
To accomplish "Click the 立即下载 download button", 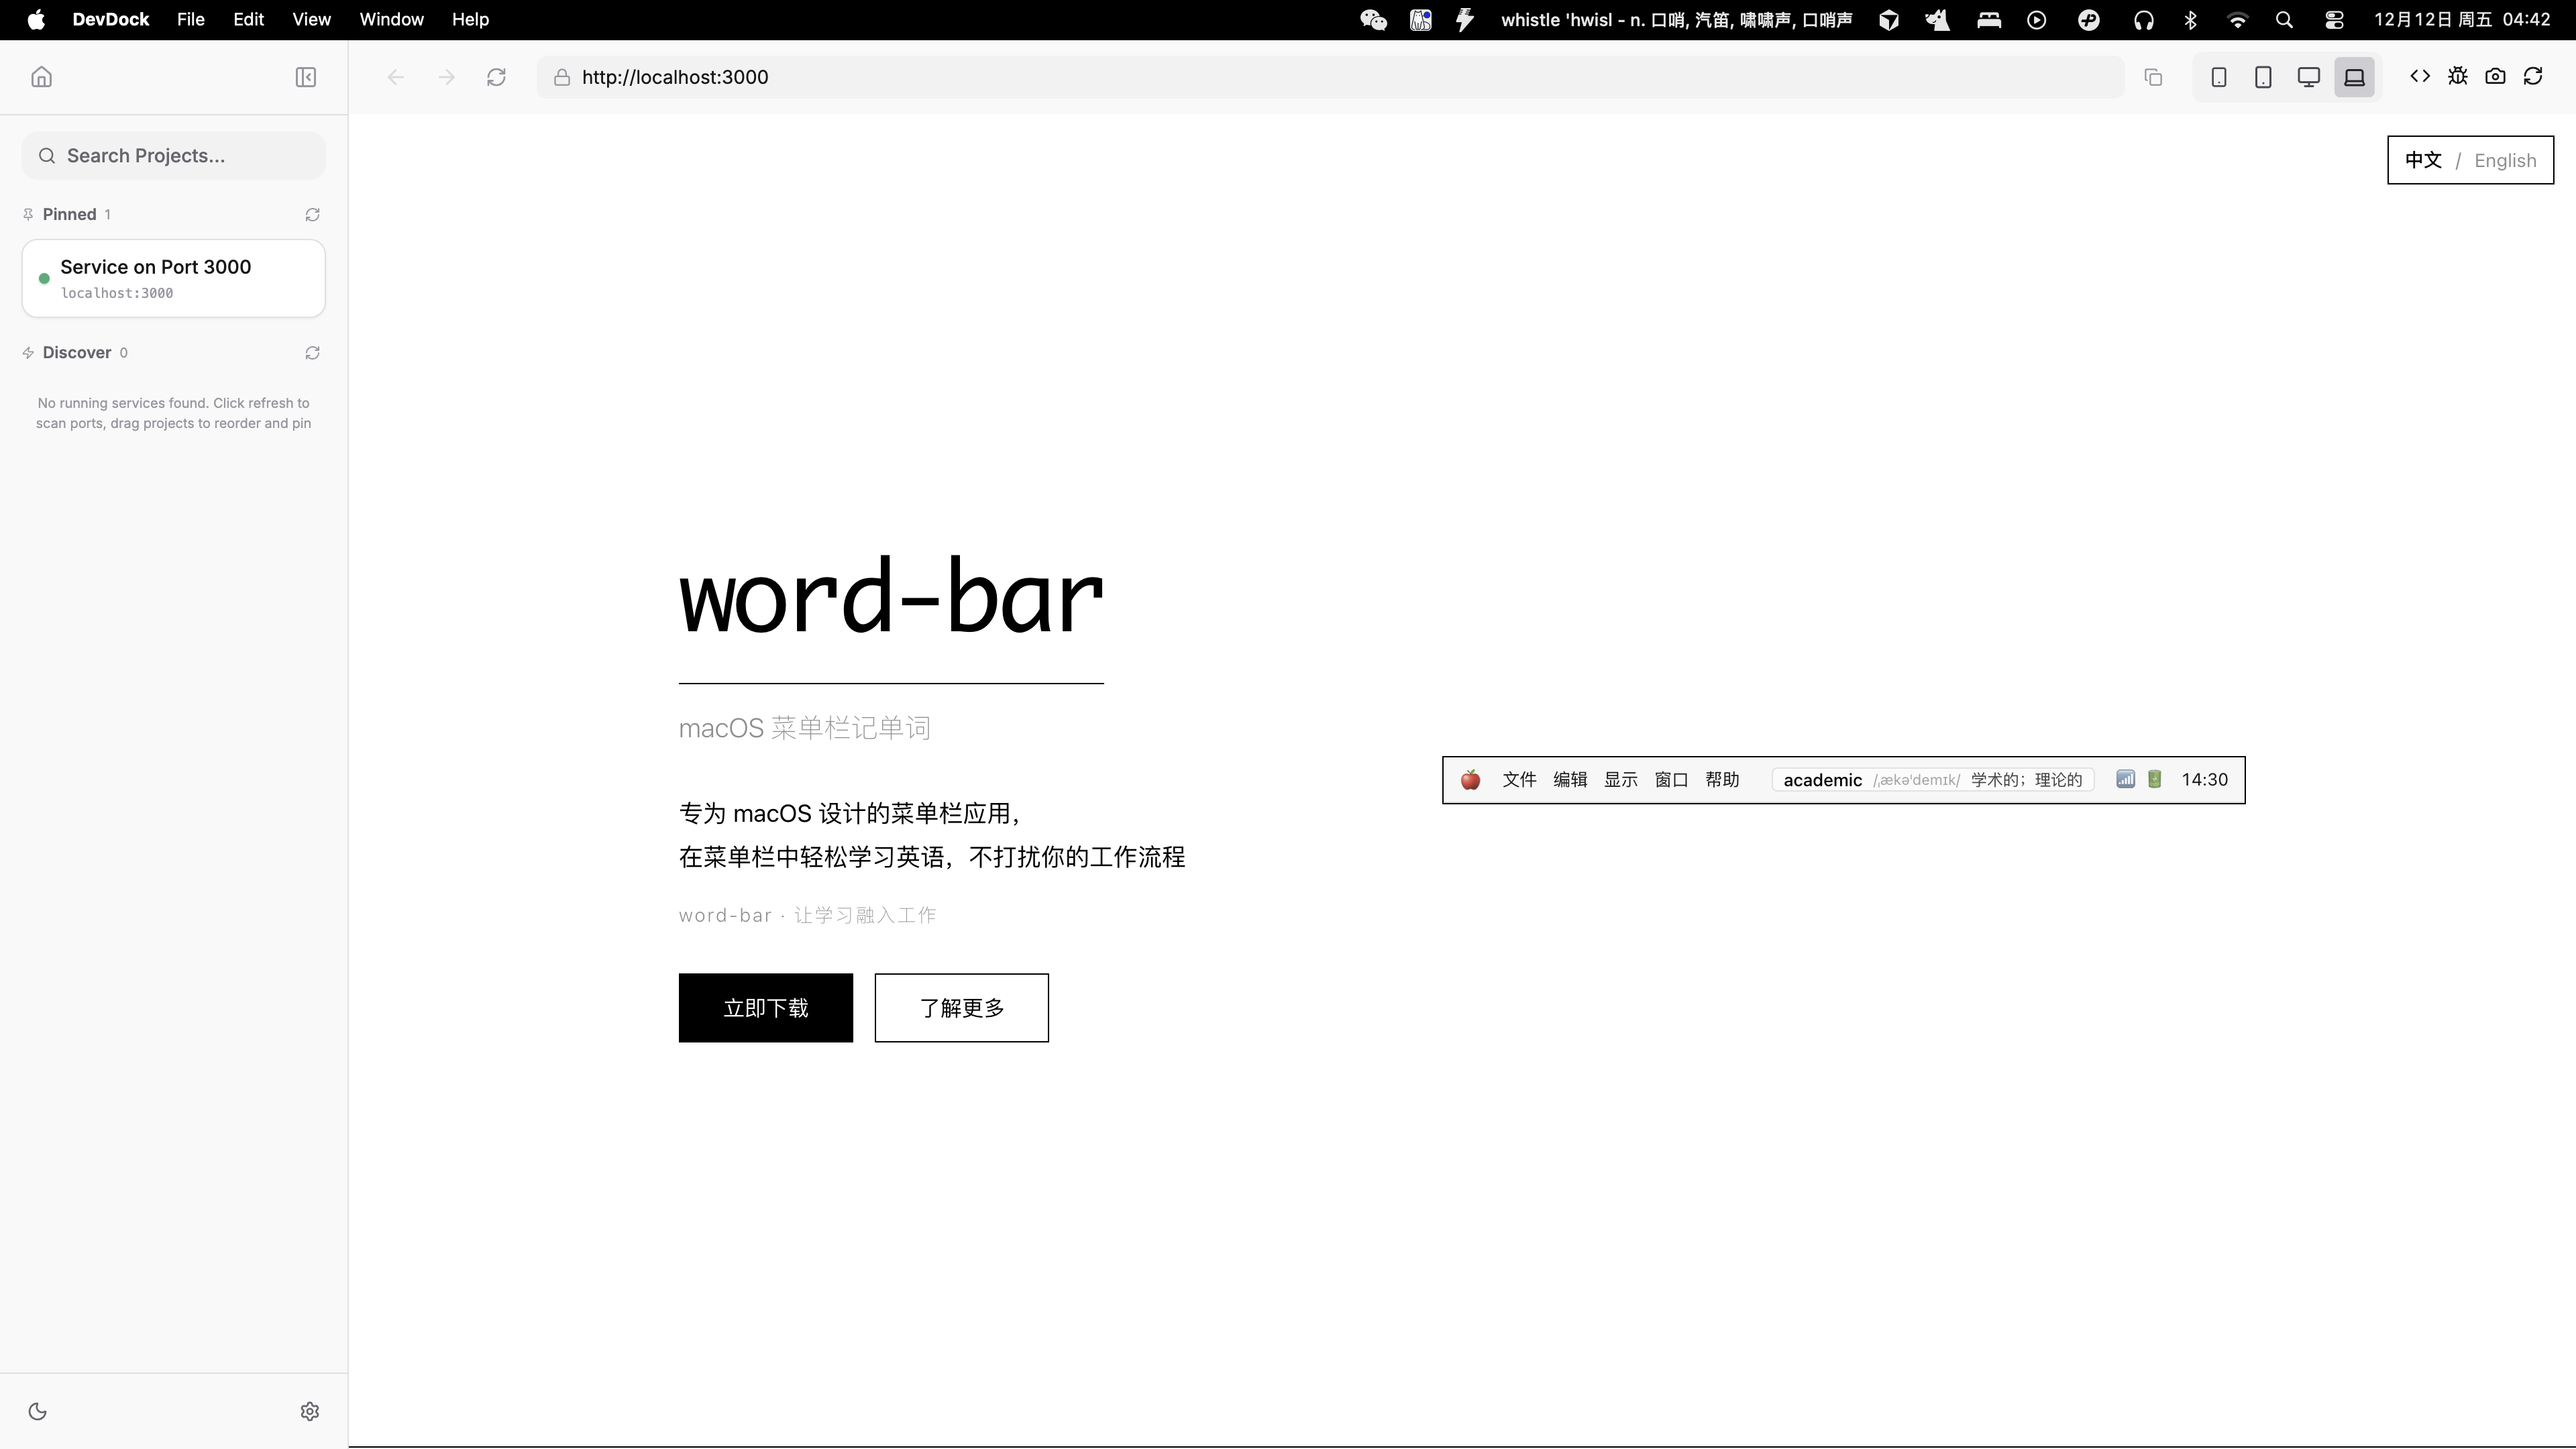I will pyautogui.click(x=765, y=1007).
